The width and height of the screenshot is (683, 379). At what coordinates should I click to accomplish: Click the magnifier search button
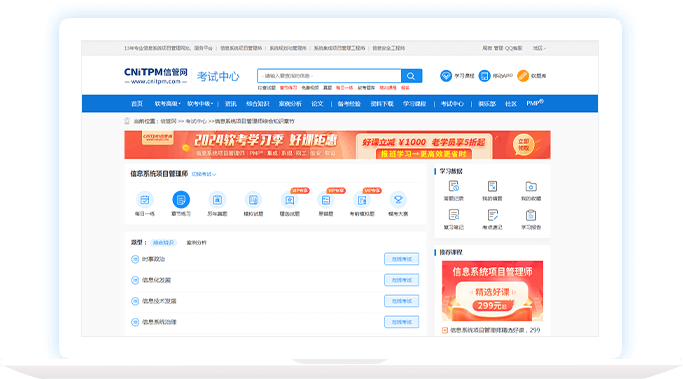[x=411, y=76]
